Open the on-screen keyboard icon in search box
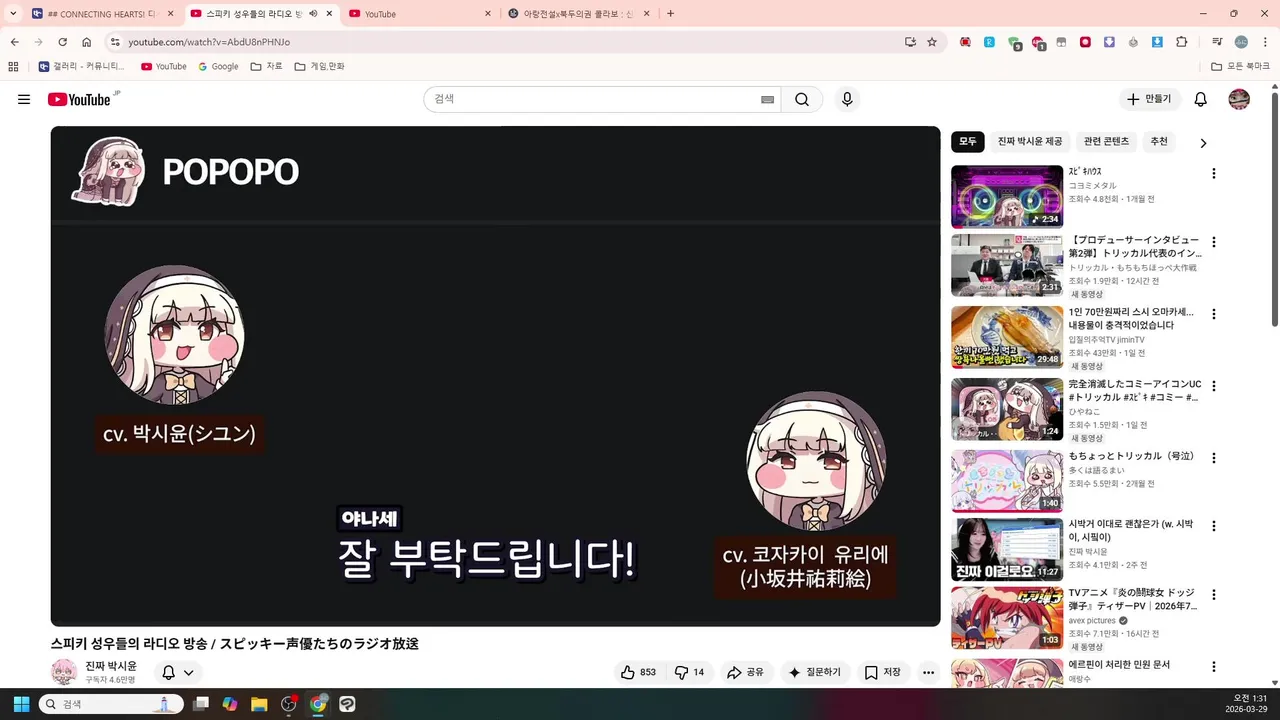 767,99
